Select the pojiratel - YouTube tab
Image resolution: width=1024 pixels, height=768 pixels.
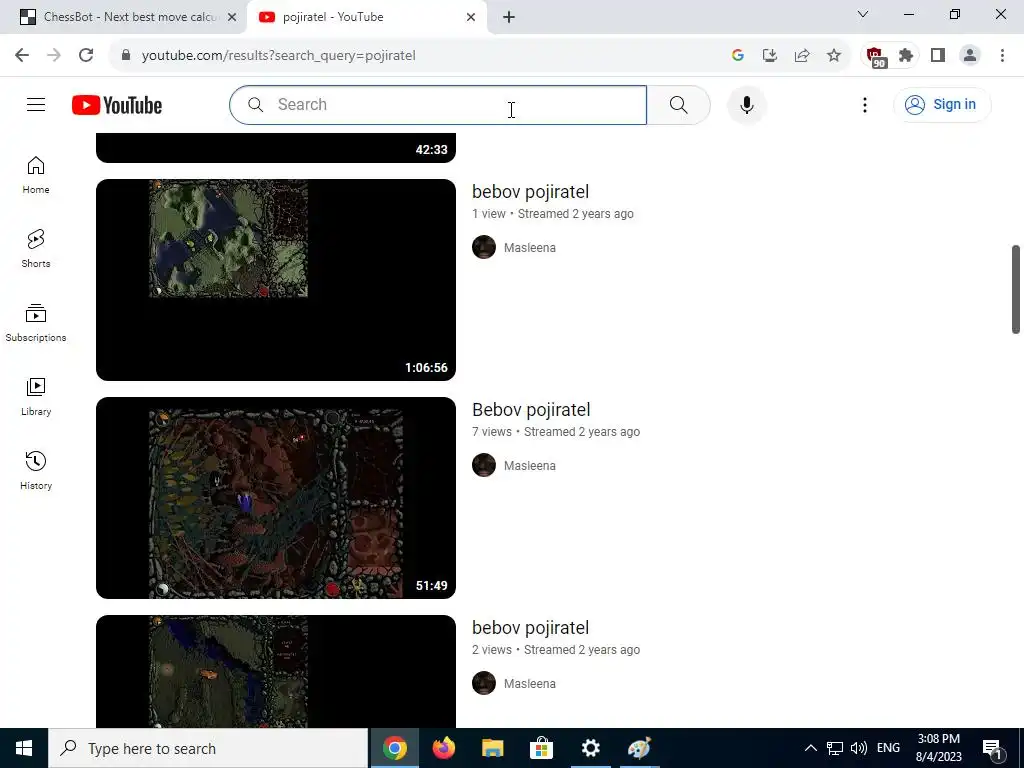click(x=366, y=17)
